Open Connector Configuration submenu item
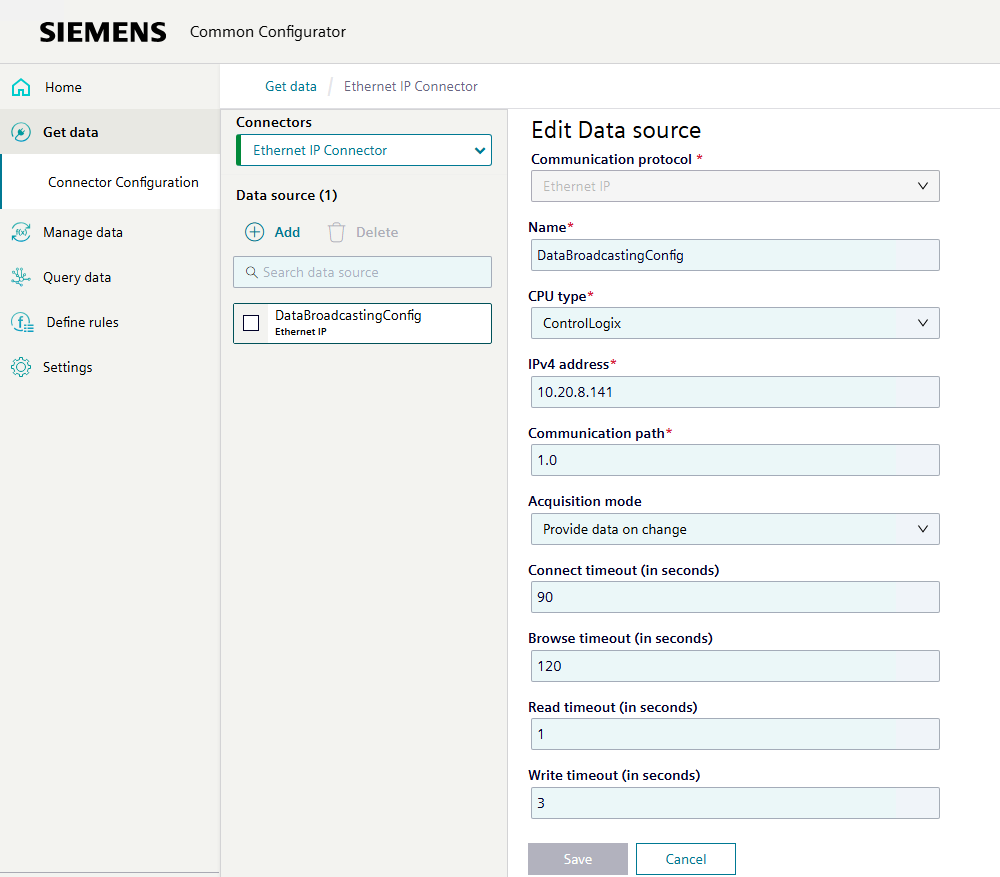Screen dimensions: 1000x877 123,182
